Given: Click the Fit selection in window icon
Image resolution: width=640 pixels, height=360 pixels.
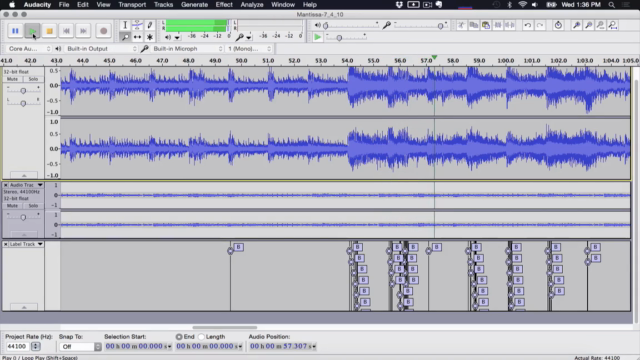Looking at the screenshot, I should point(600,25).
